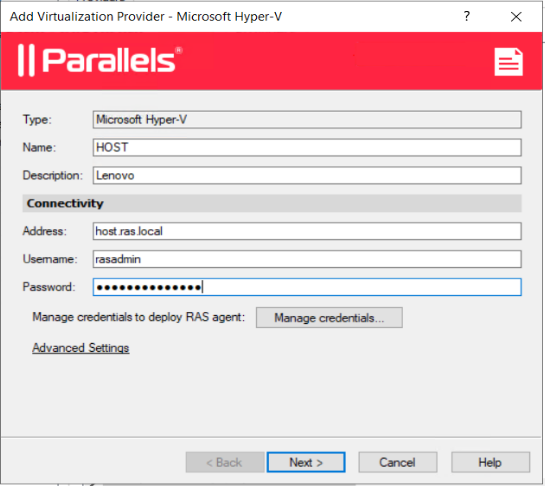
Task: Click the Password label text
Action: pyautogui.click(x=49, y=287)
